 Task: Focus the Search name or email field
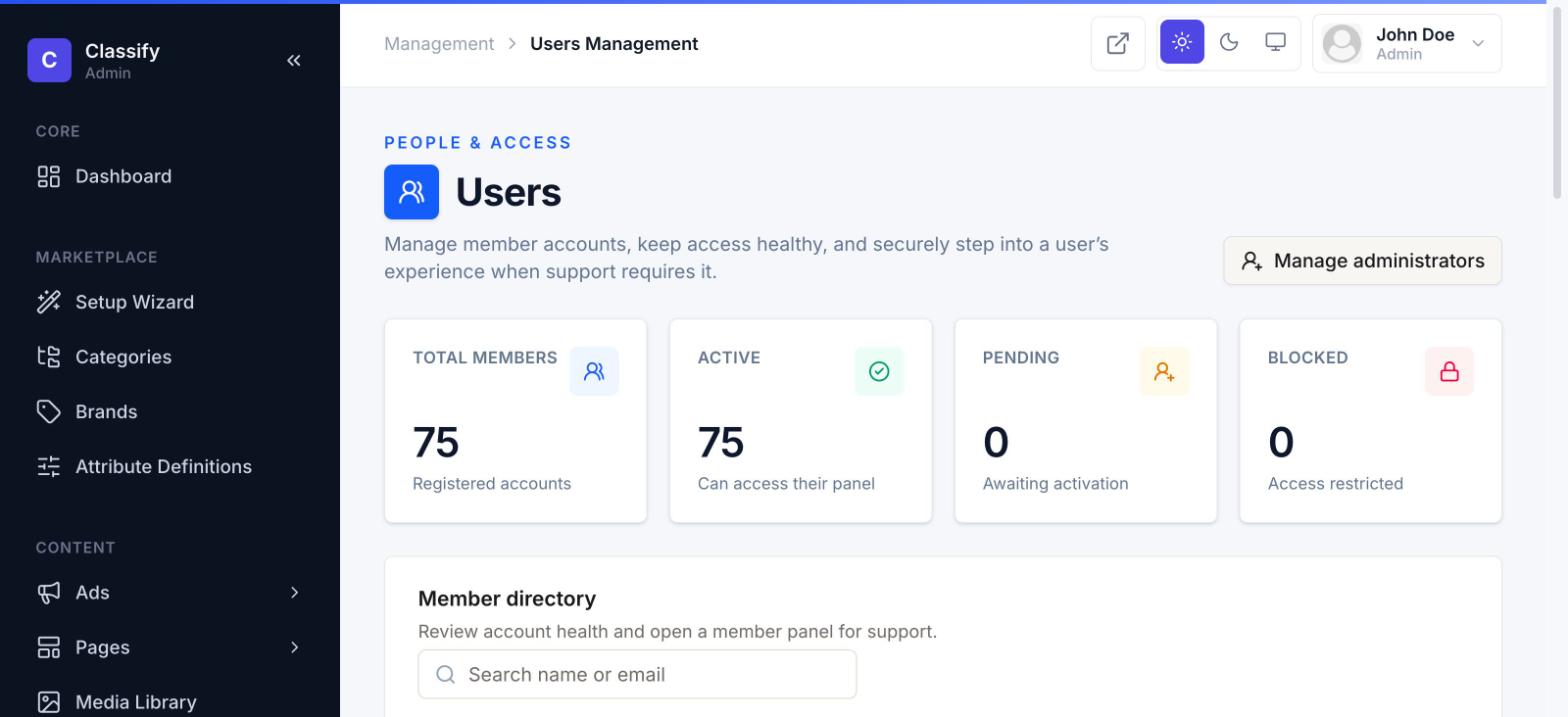coord(637,674)
